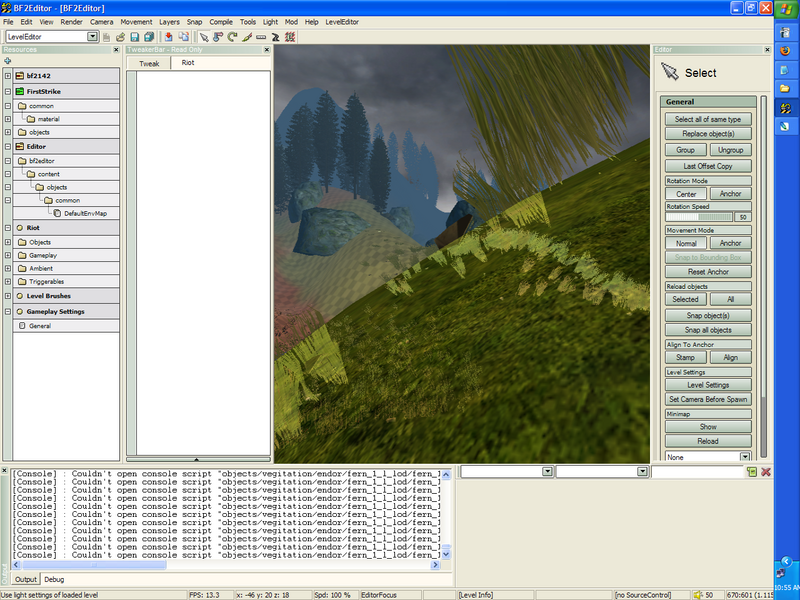Image resolution: width=800 pixels, height=600 pixels.
Task: Set Movement Mode to Normal
Action: click(686, 243)
